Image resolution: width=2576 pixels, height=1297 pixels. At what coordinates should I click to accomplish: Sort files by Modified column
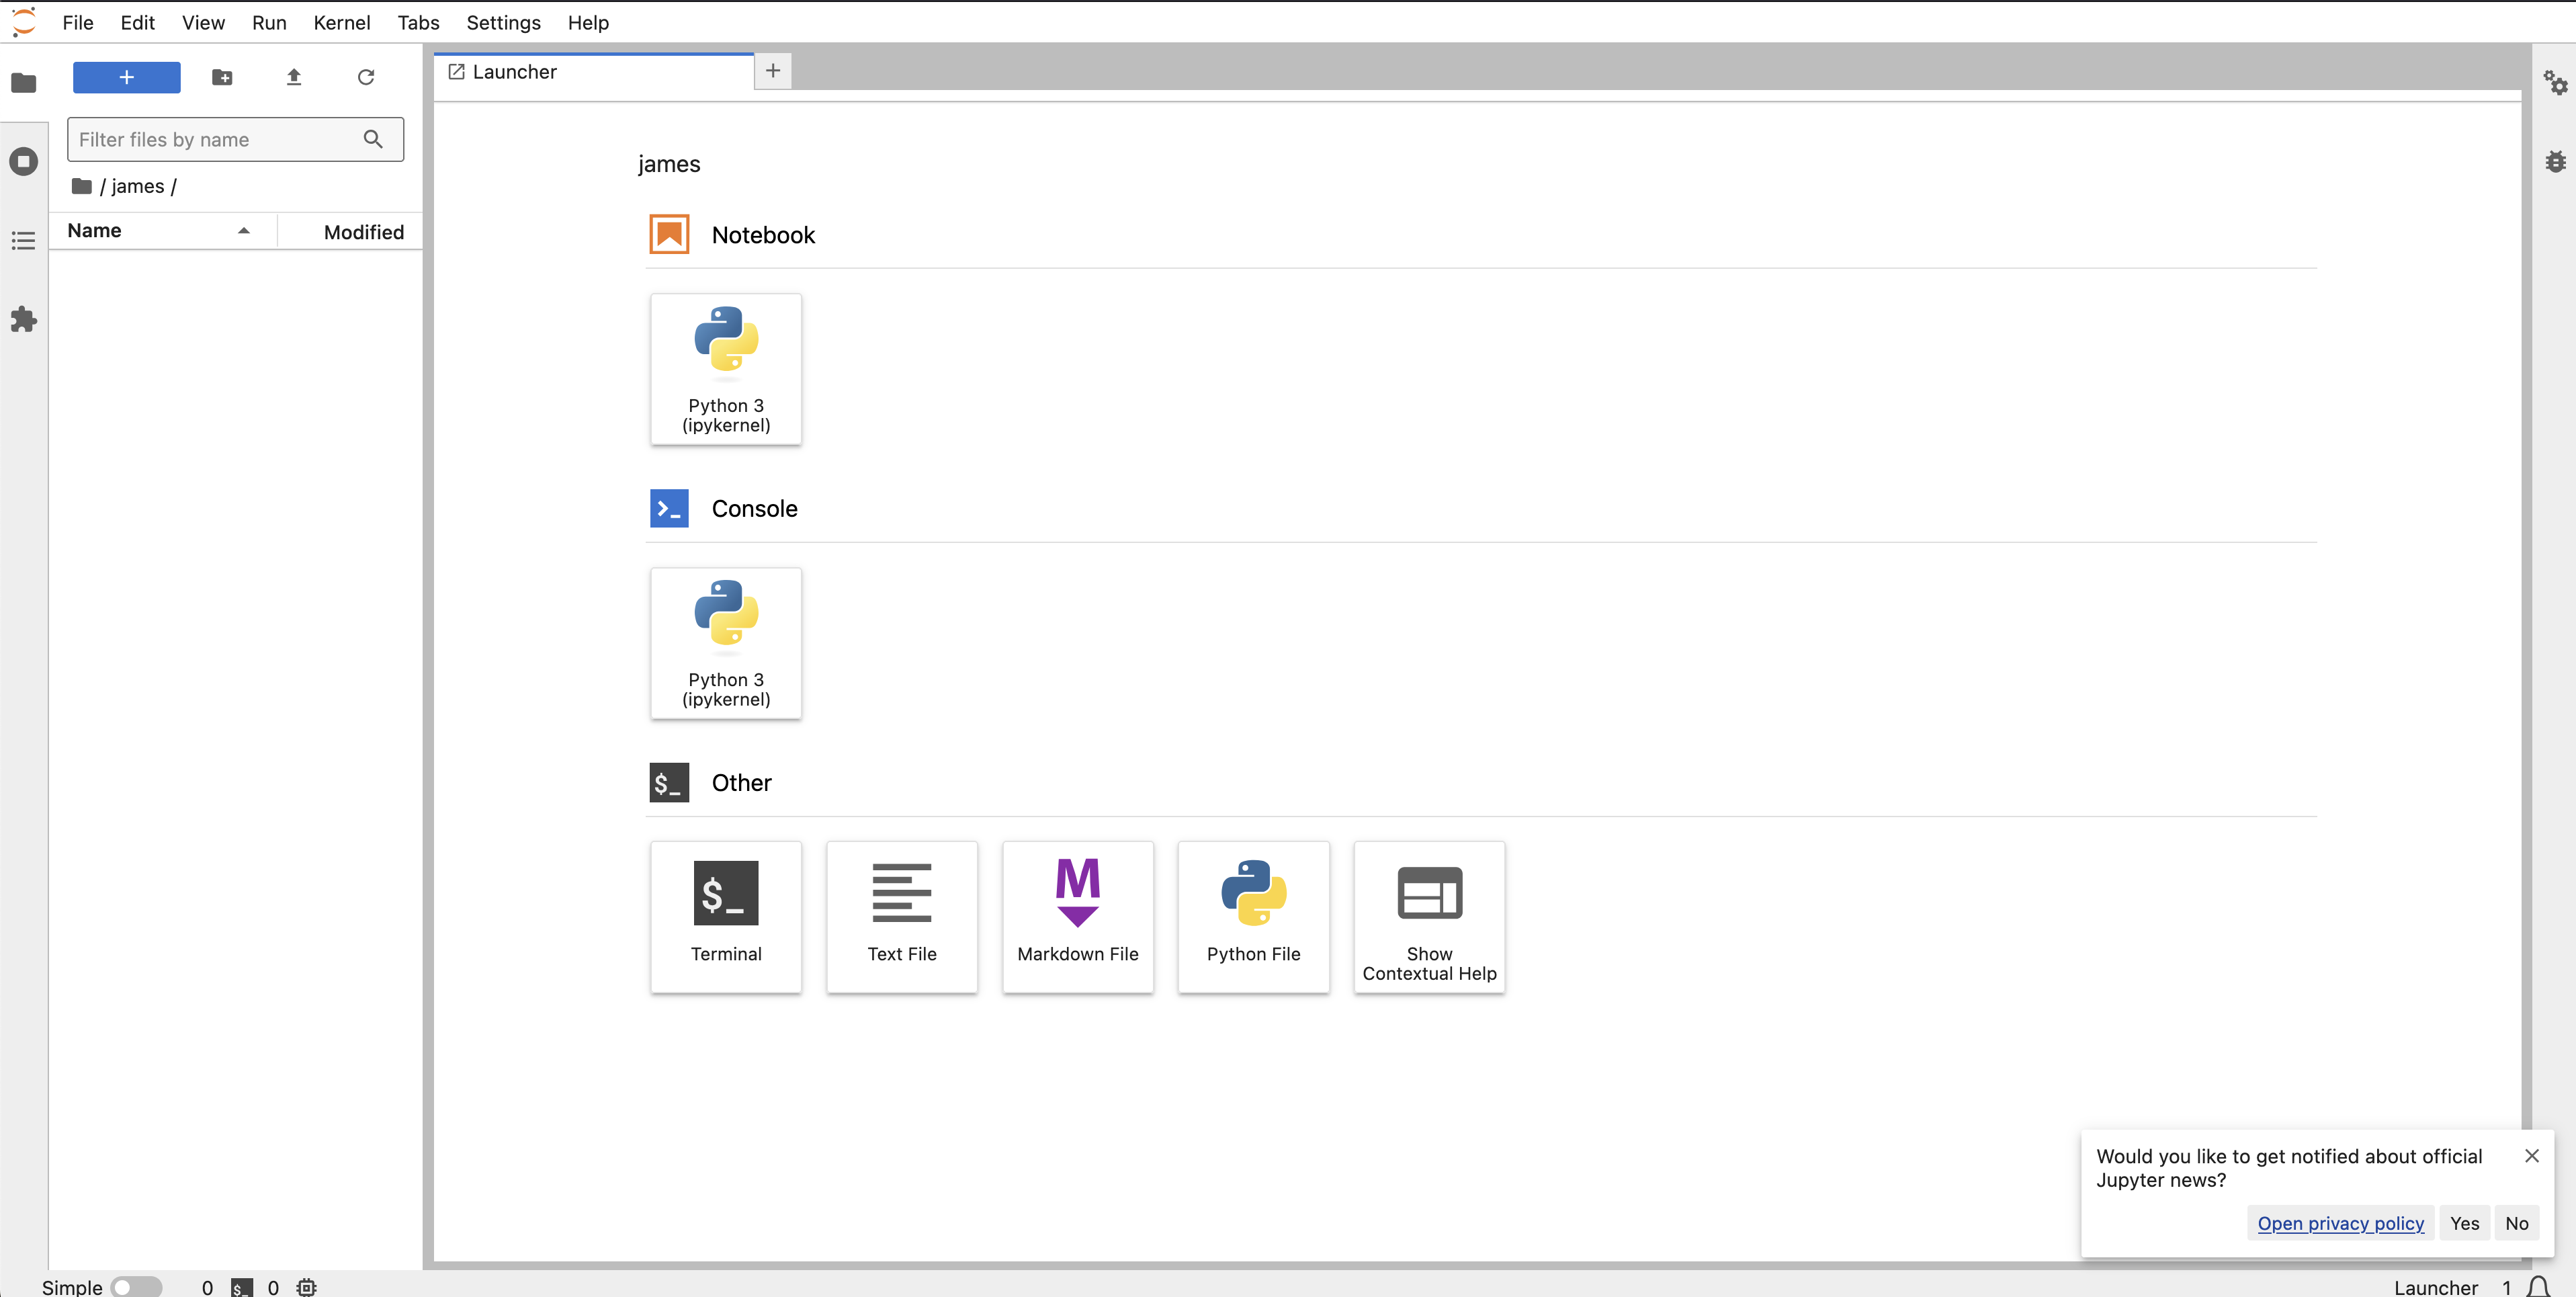click(x=364, y=232)
